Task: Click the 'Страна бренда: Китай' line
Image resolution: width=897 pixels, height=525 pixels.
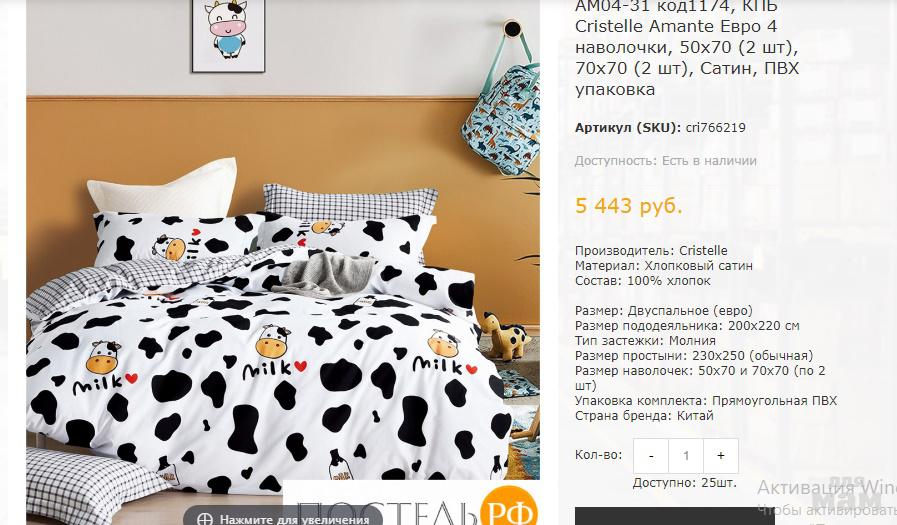Action: coord(644,416)
